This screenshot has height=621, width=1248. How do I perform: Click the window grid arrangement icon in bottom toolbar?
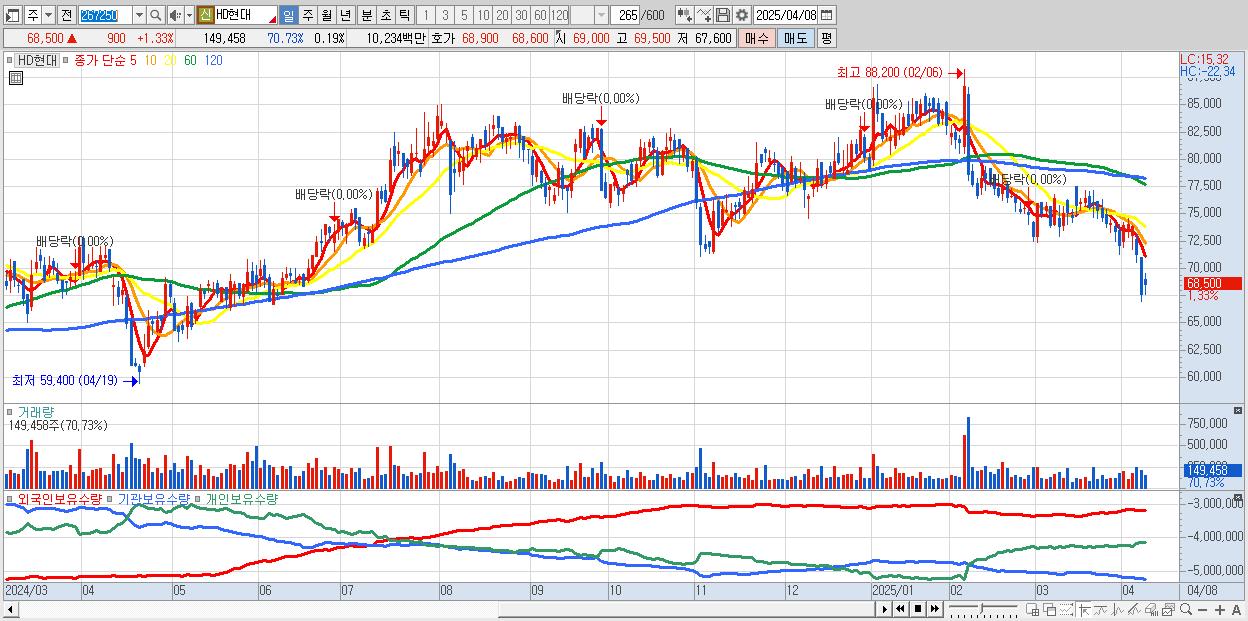click(x=1032, y=610)
